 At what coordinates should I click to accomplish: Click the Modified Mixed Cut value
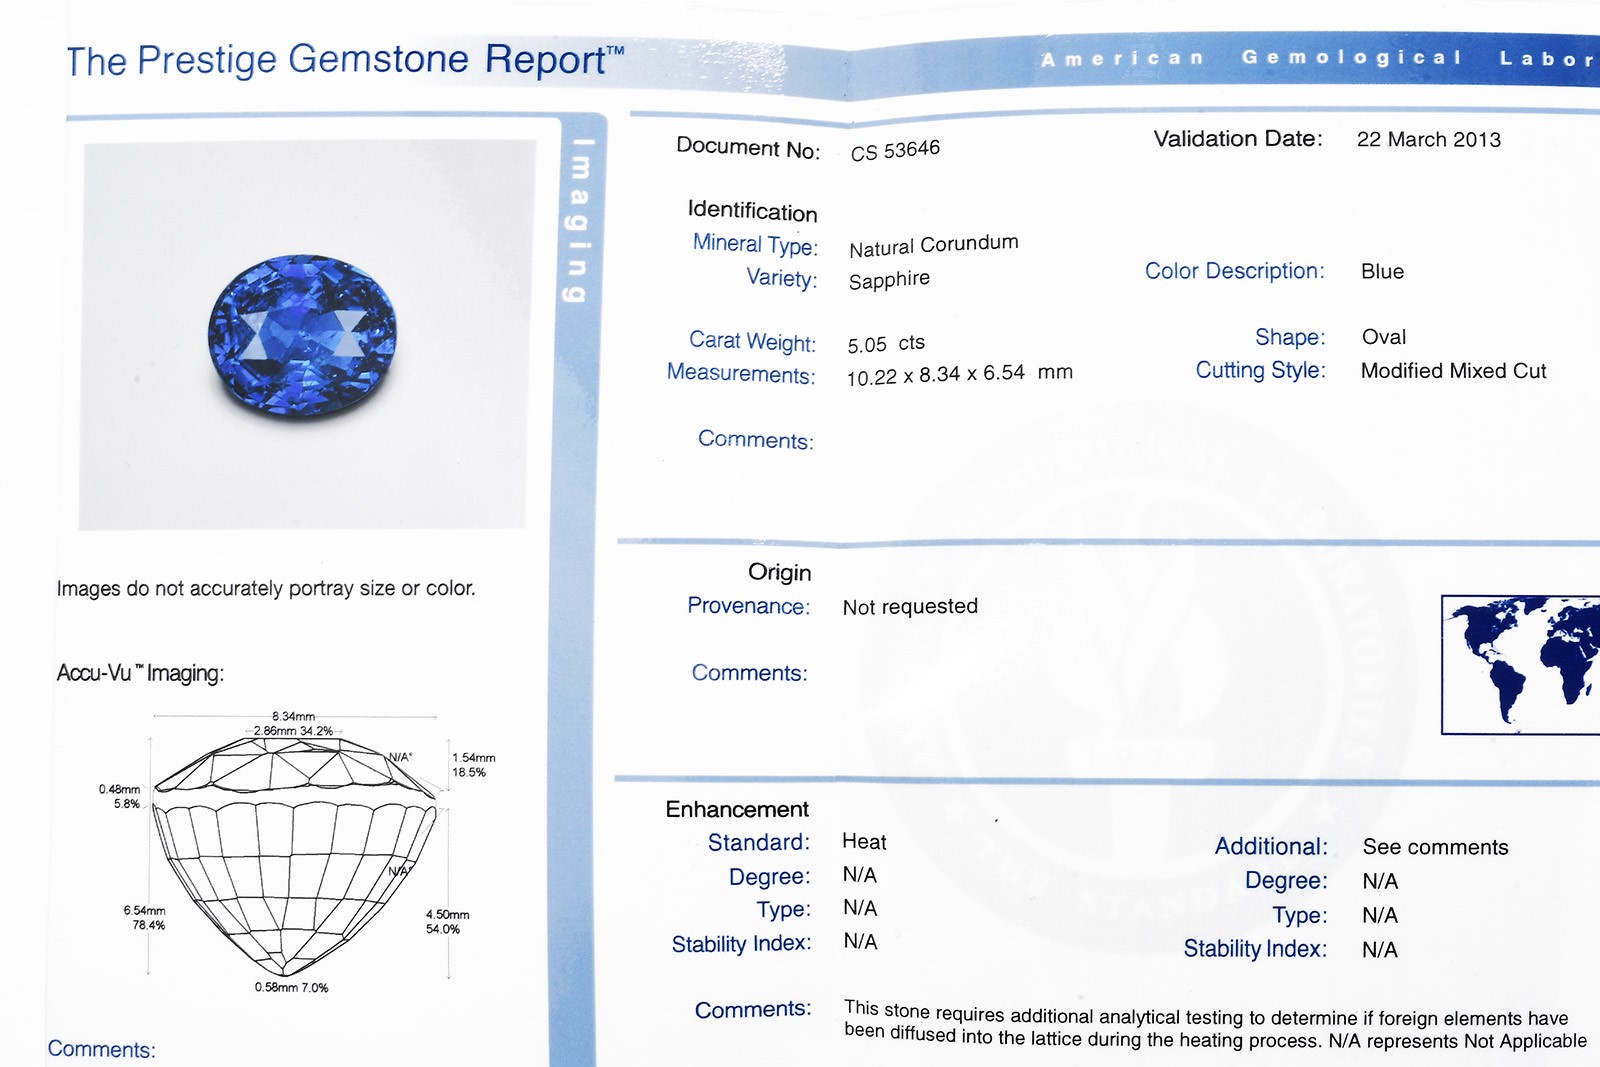pyautogui.click(x=1453, y=371)
